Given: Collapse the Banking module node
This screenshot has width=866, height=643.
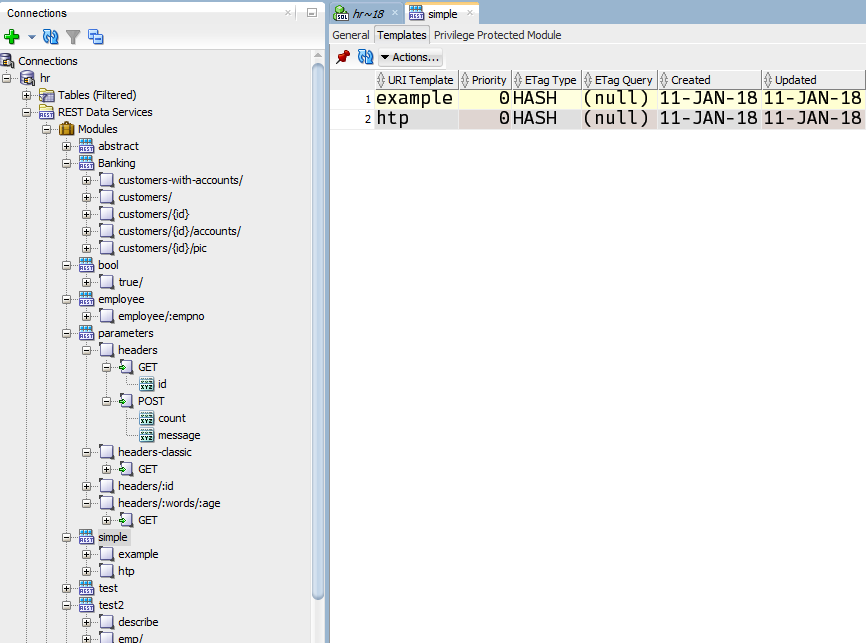Looking at the screenshot, I should click(x=67, y=163).
